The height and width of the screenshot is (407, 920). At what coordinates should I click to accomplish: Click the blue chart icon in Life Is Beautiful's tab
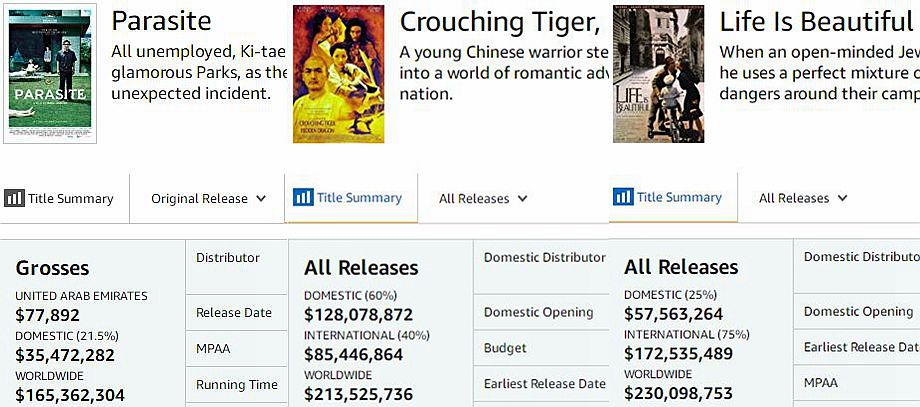(623, 196)
